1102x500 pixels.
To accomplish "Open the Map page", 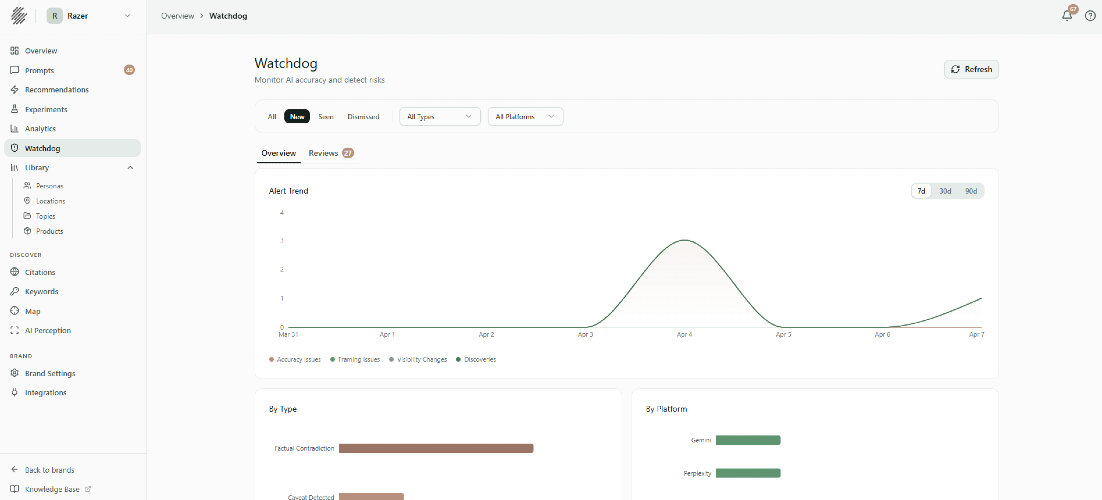I will coord(32,311).
